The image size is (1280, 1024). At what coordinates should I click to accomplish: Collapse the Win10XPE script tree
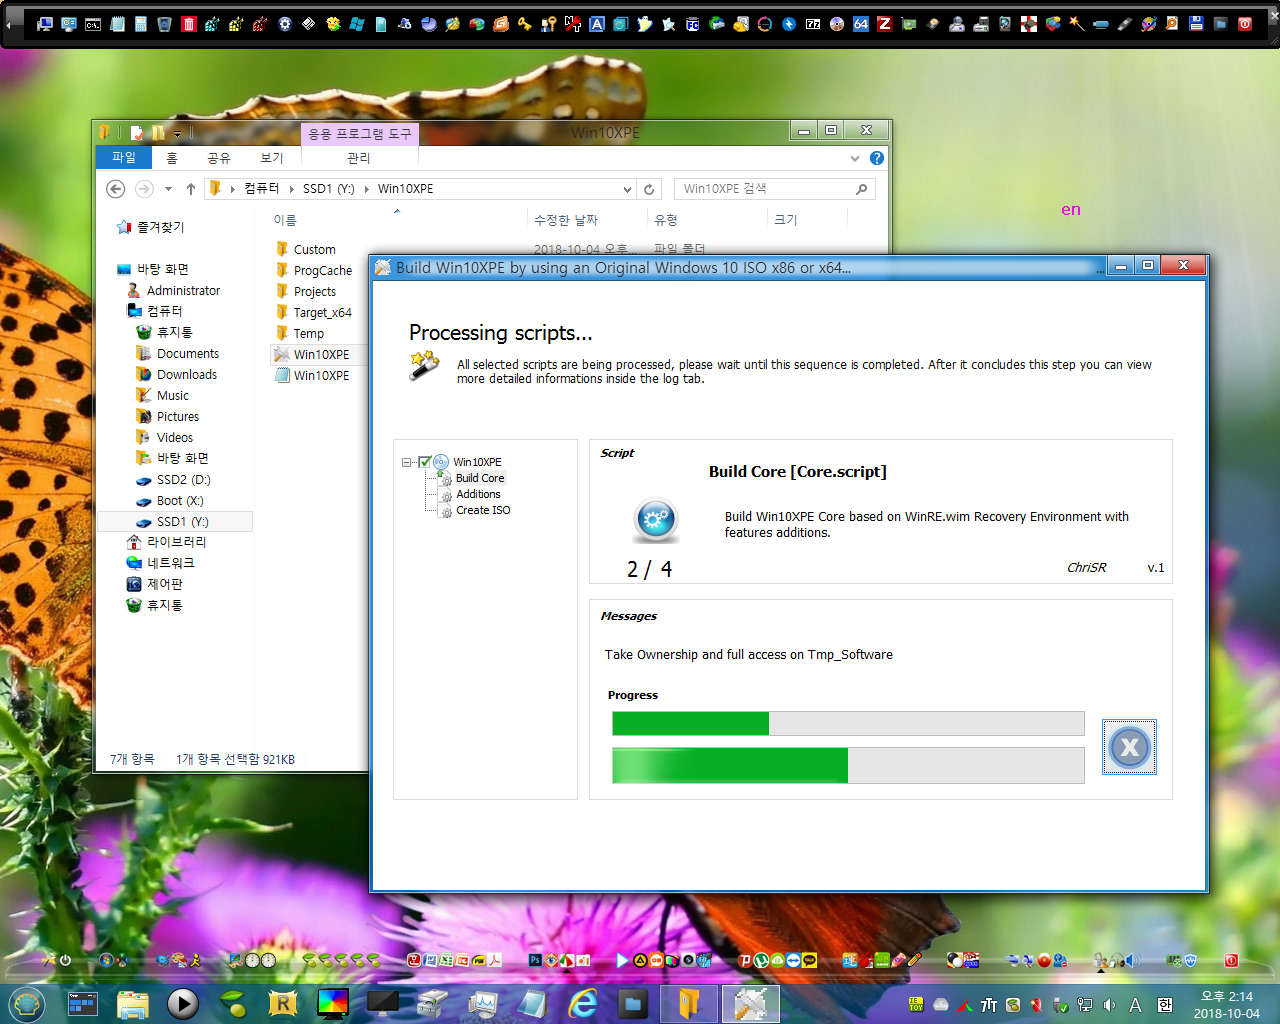[407, 462]
